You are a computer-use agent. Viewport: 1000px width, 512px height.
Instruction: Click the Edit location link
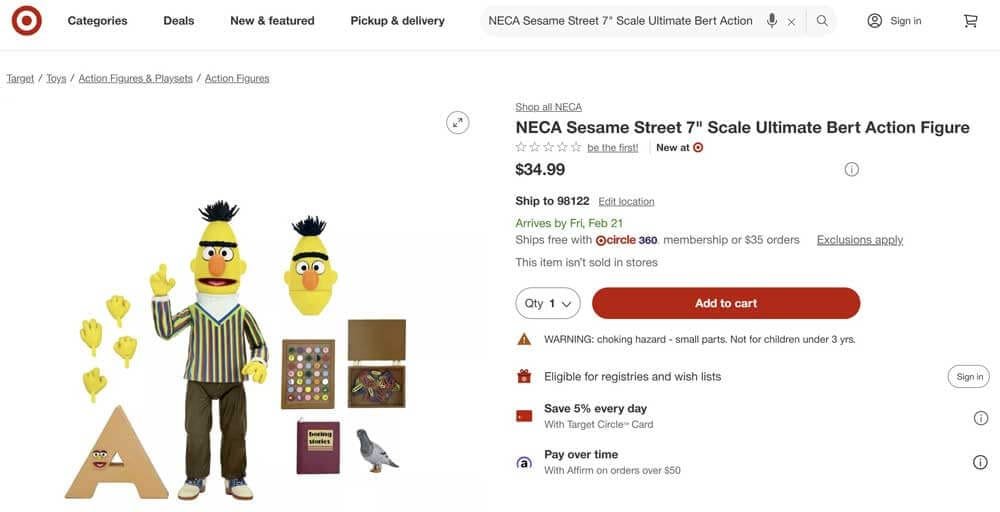(626, 201)
